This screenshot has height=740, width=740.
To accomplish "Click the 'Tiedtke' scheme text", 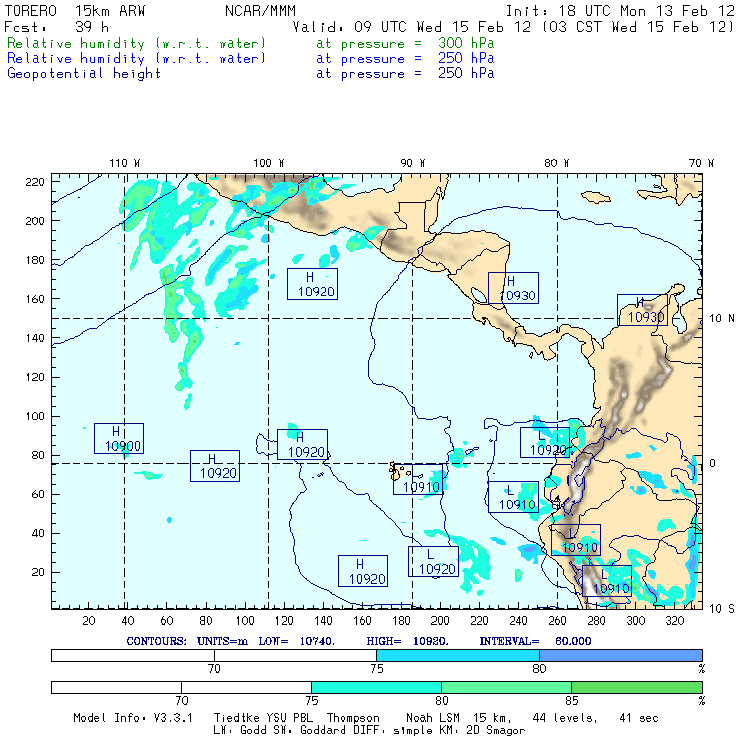I will coord(236,718).
